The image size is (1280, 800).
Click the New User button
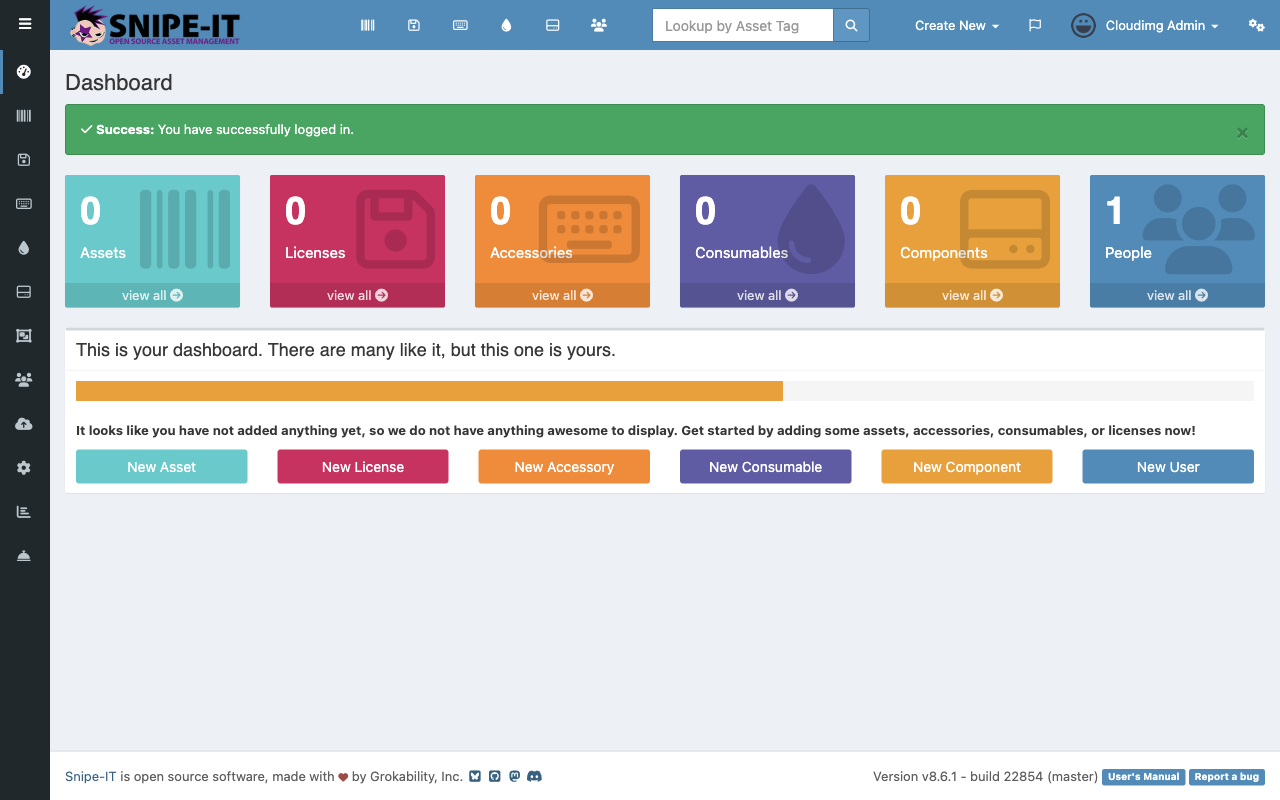[1168, 467]
